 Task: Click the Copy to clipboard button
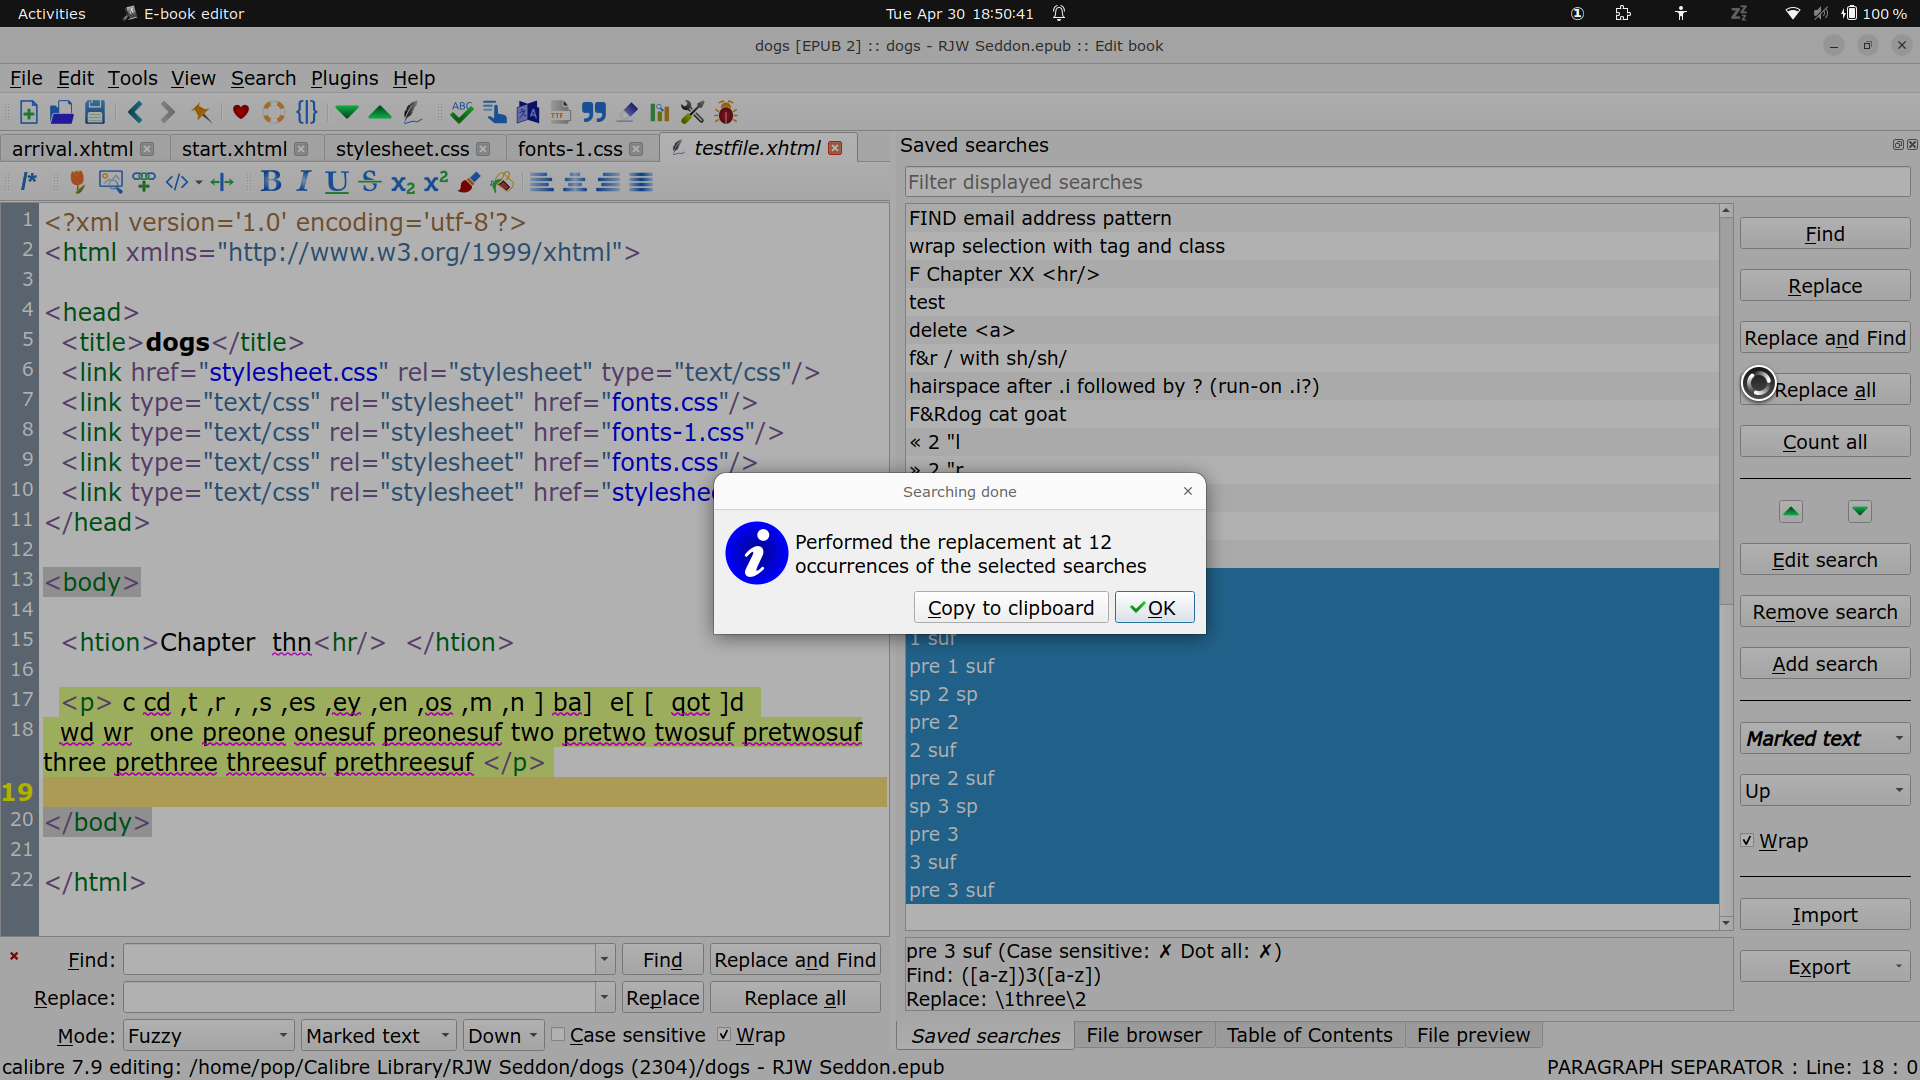click(x=1010, y=608)
